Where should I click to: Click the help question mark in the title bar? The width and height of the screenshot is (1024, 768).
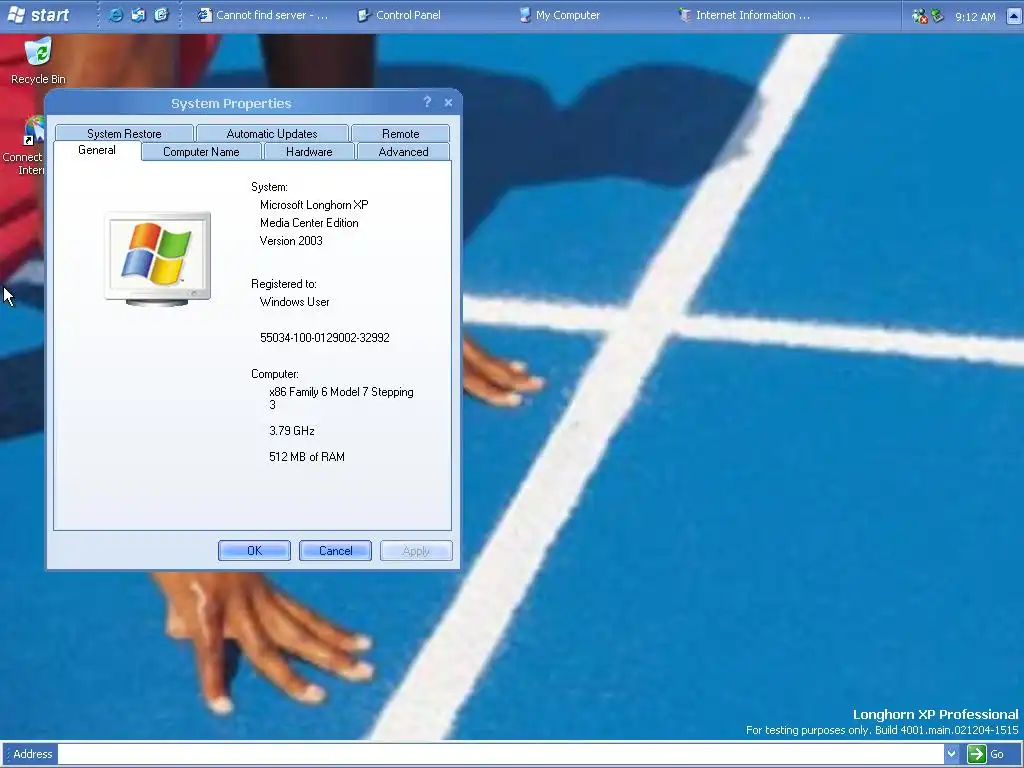pos(427,102)
